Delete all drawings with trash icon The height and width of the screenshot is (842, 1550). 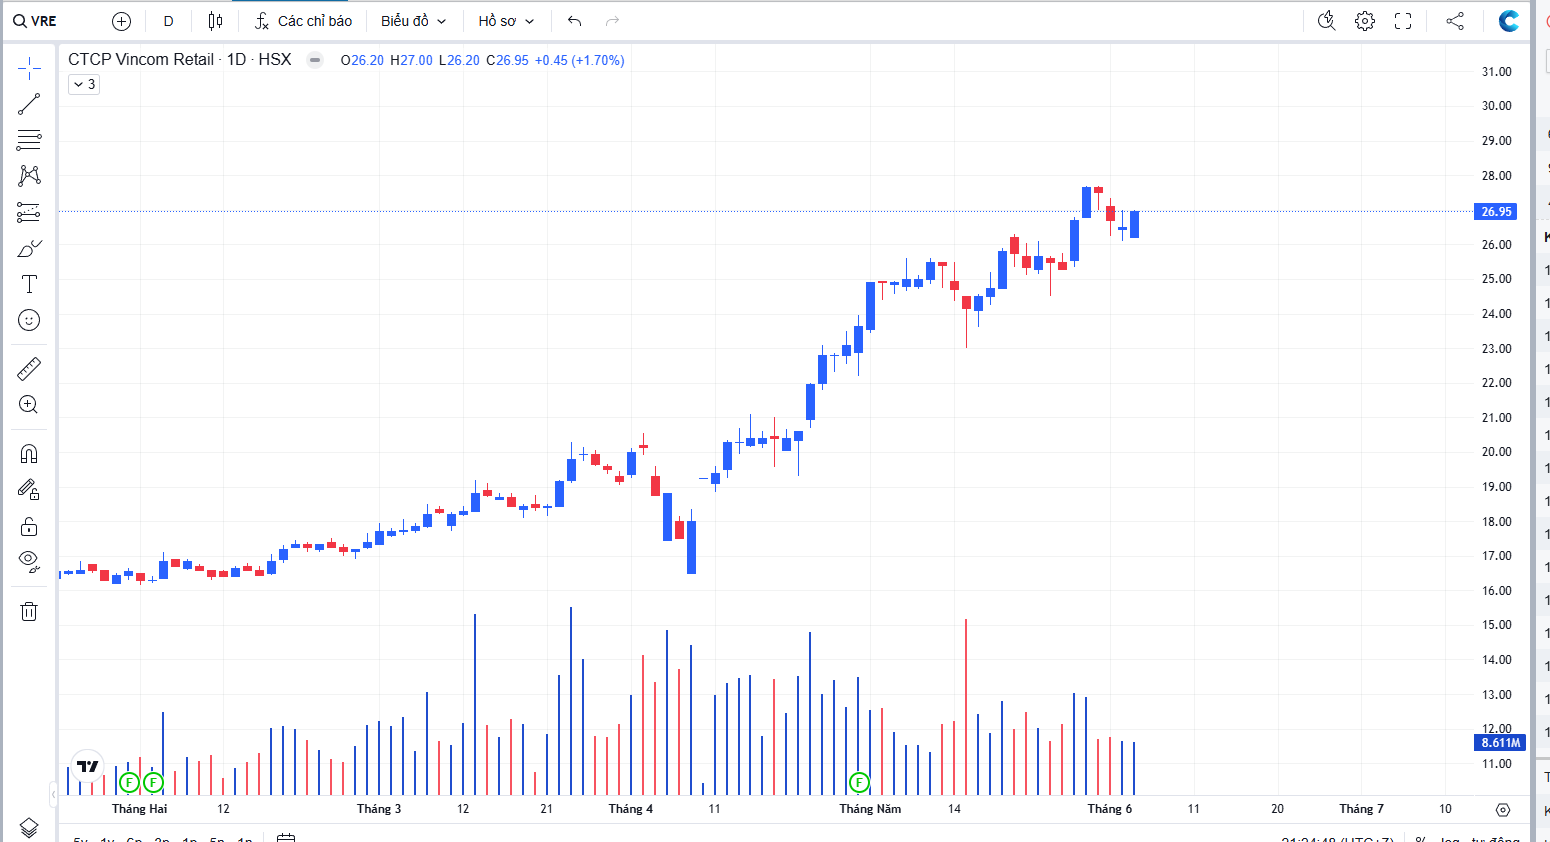point(29,611)
